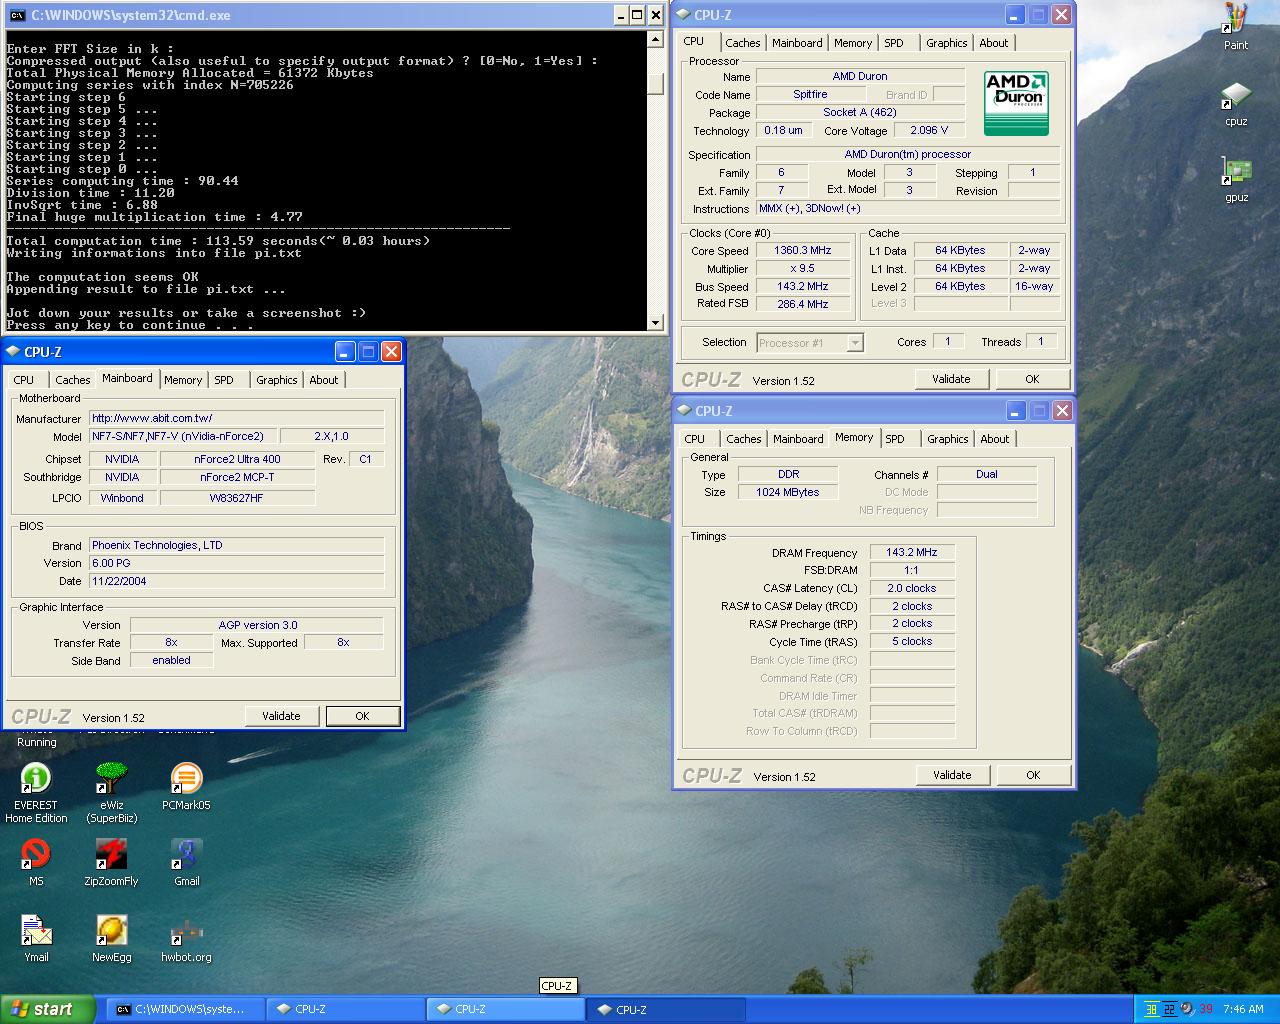Click the Southbridge value nForce2 MCP-T
The height and width of the screenshot is (1024, 1280).
[x=235, y=477]
